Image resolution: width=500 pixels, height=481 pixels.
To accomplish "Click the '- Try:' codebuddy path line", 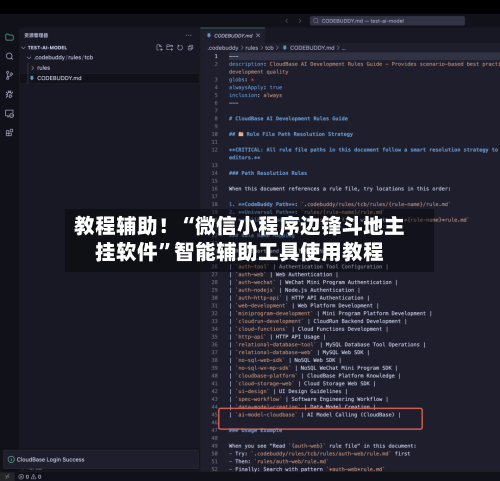I will [x=319, y=454].
